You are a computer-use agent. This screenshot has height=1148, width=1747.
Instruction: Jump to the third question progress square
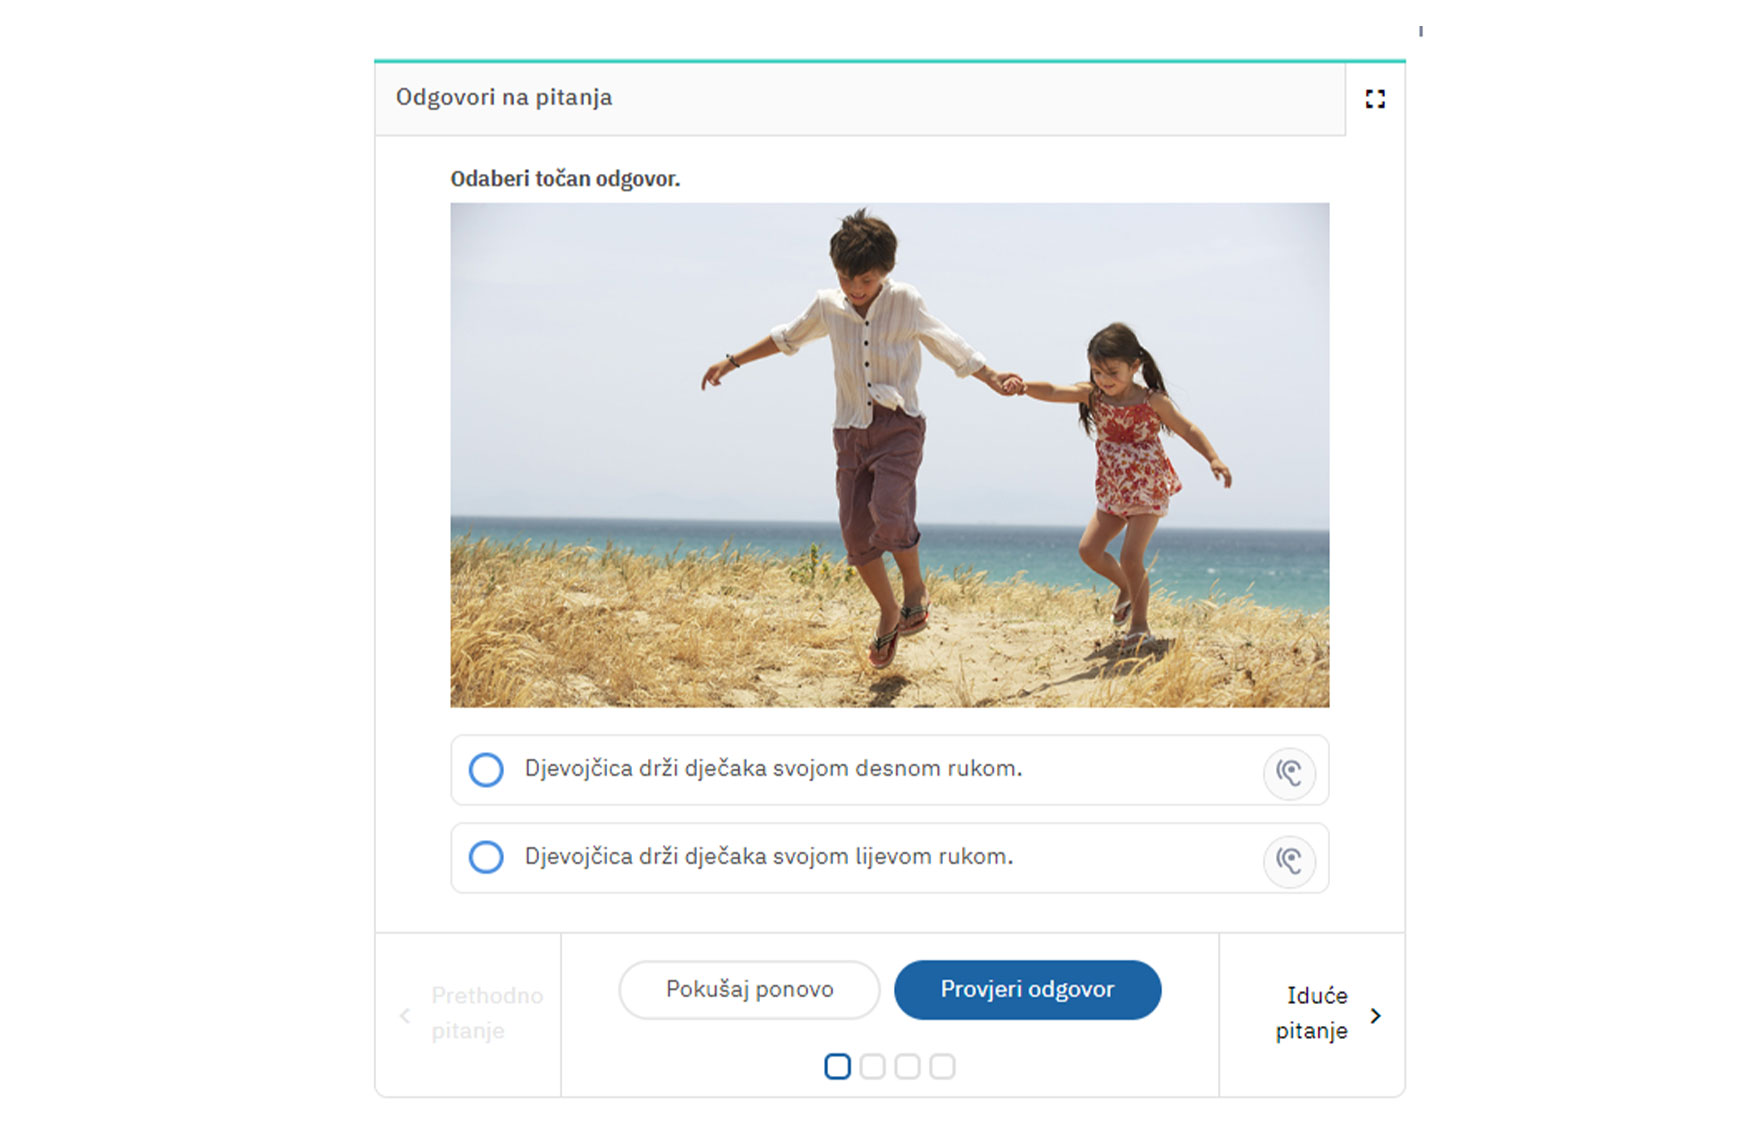click(x=907, y=1067)
